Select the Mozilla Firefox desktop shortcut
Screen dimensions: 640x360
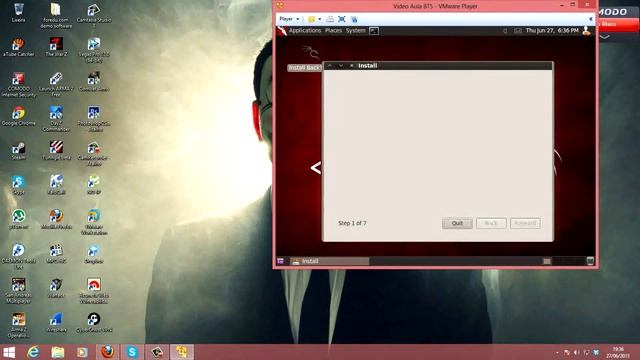pos(56,219)
